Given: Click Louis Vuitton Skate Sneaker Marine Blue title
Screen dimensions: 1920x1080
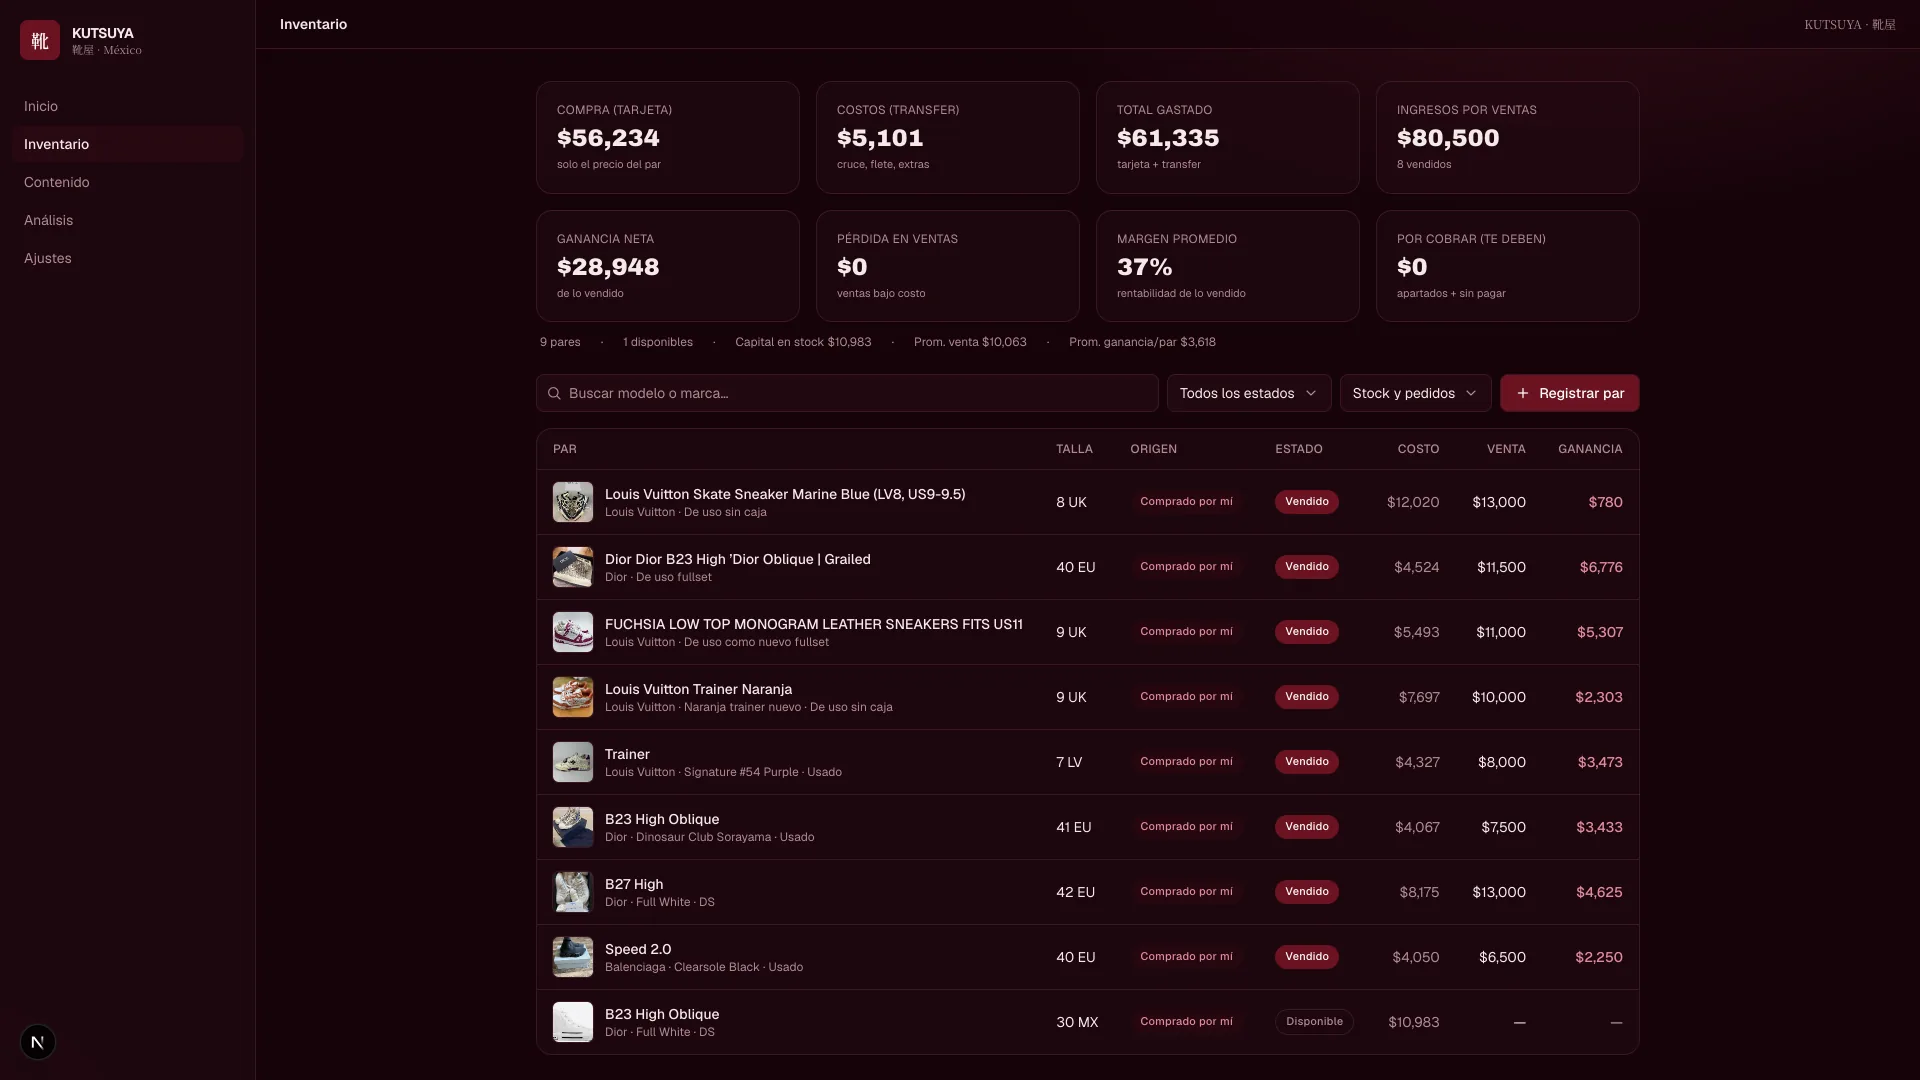Looking at the screenshot, I should 785,494.
